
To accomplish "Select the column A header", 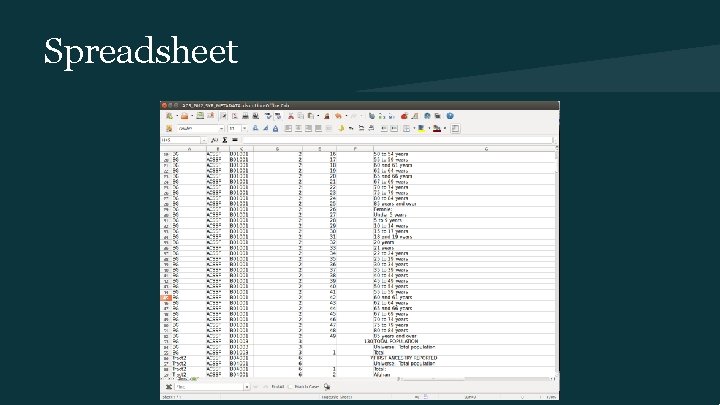I will 189,149.
